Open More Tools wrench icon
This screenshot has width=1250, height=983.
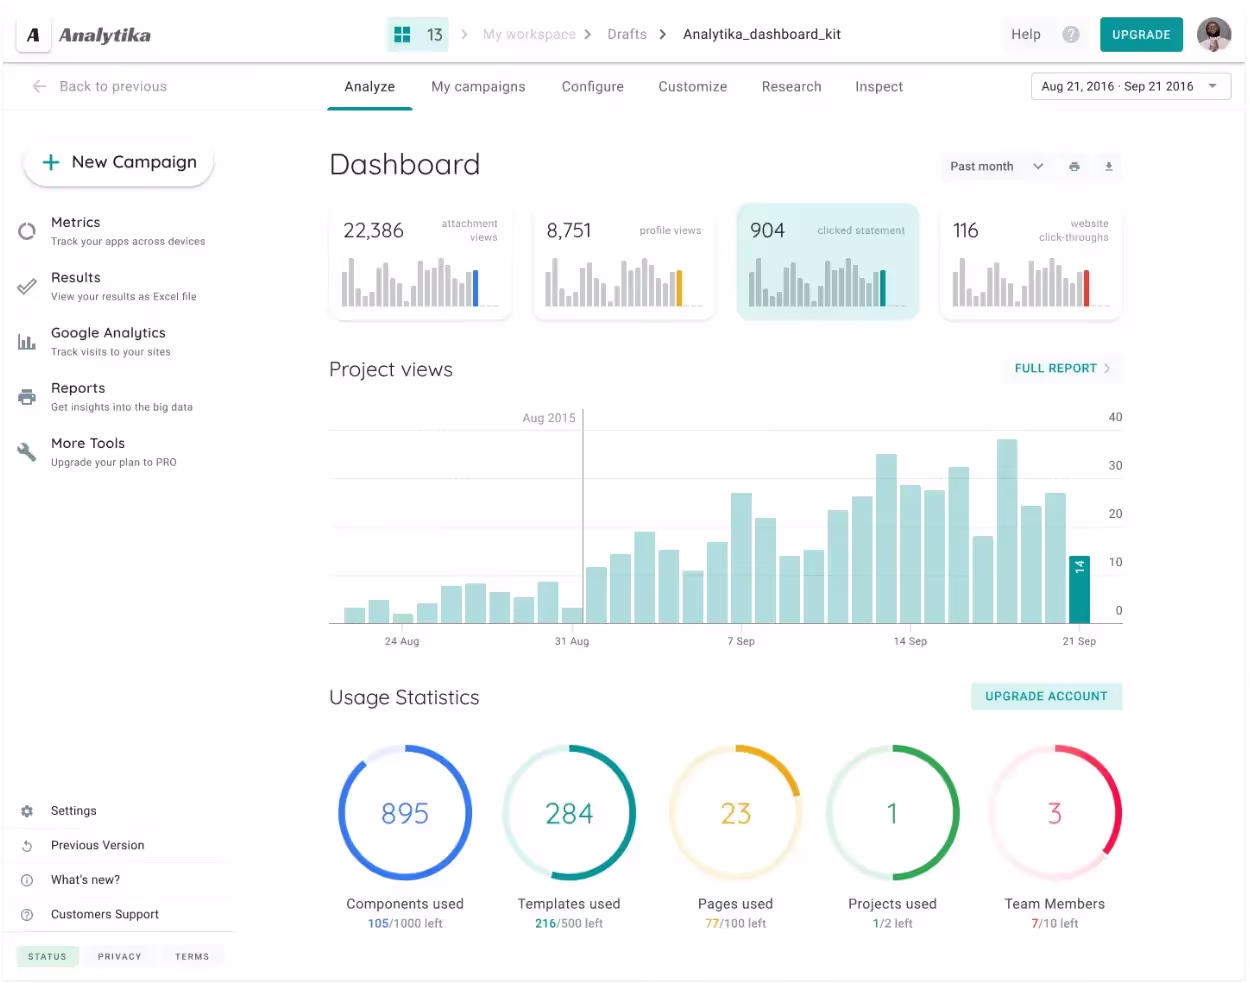pos(27,452)
